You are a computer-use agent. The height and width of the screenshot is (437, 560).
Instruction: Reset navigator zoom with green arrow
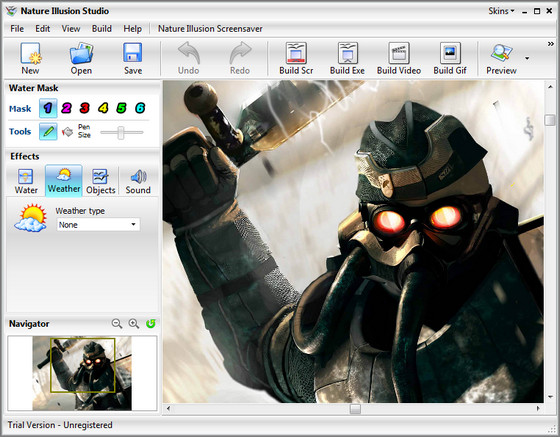151,324
